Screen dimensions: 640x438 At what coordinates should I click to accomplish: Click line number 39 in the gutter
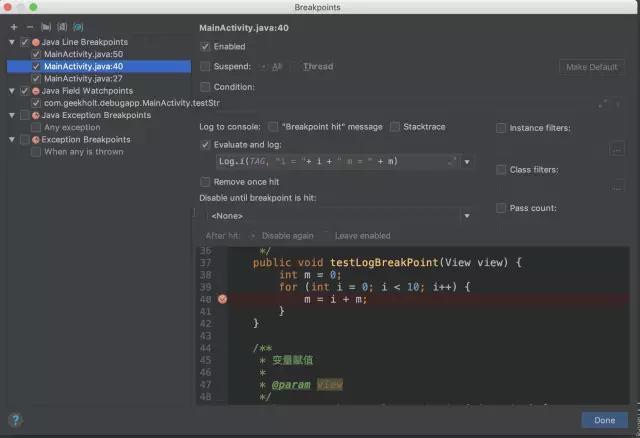tap(206, 287)
